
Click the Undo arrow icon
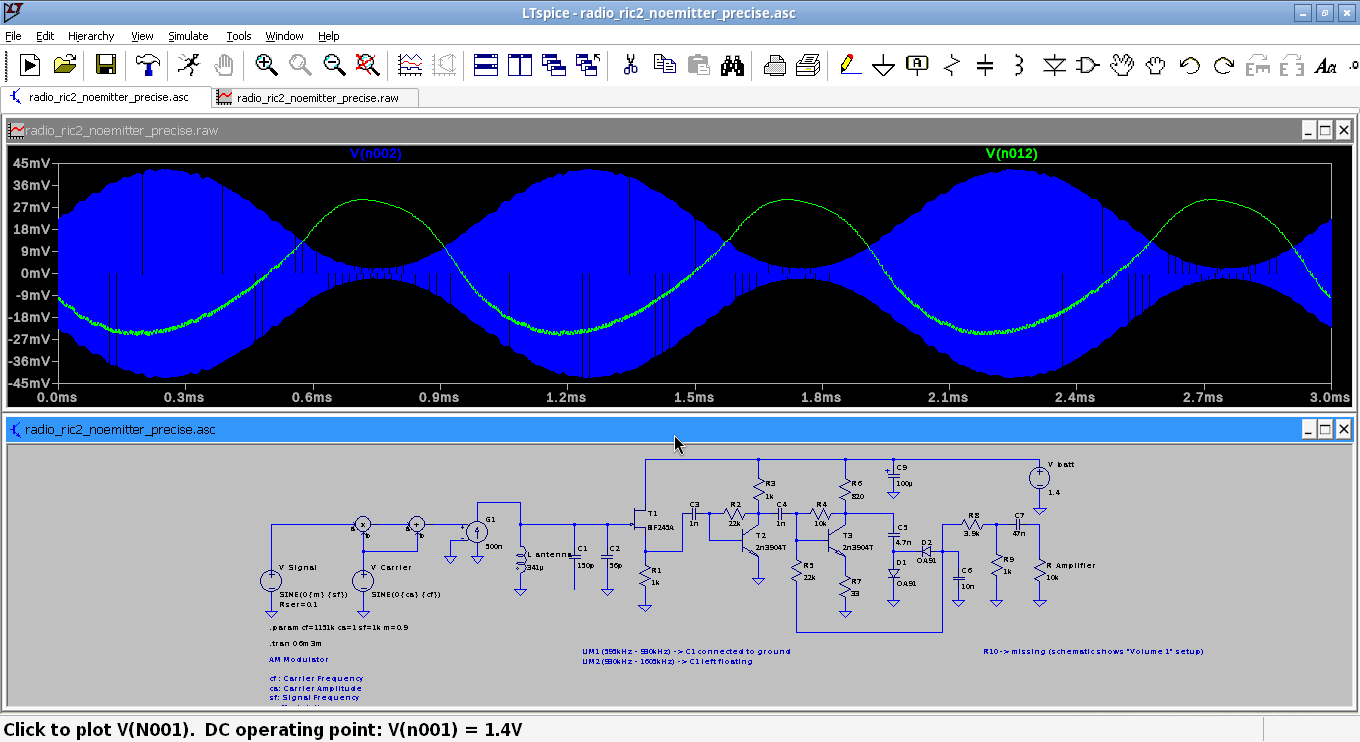1189,65
